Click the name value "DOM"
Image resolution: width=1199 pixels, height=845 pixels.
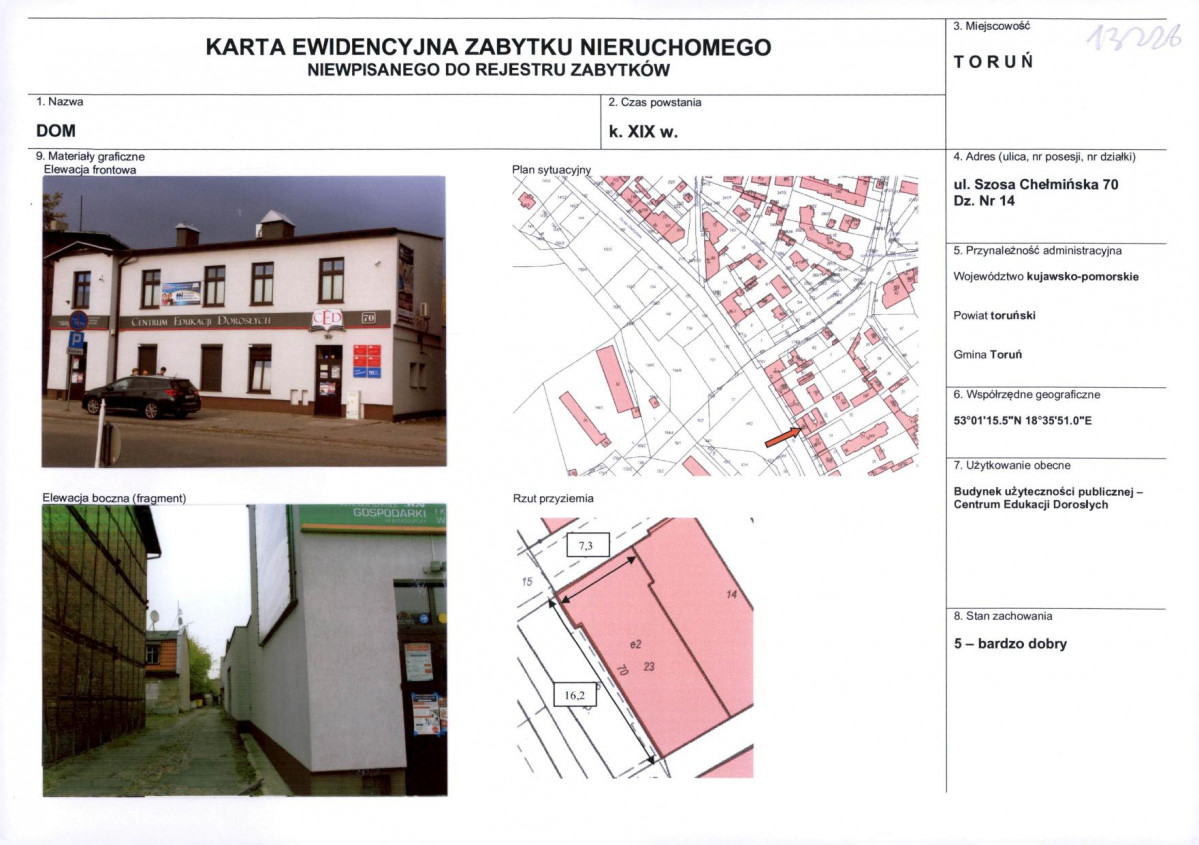click(56, 131)
